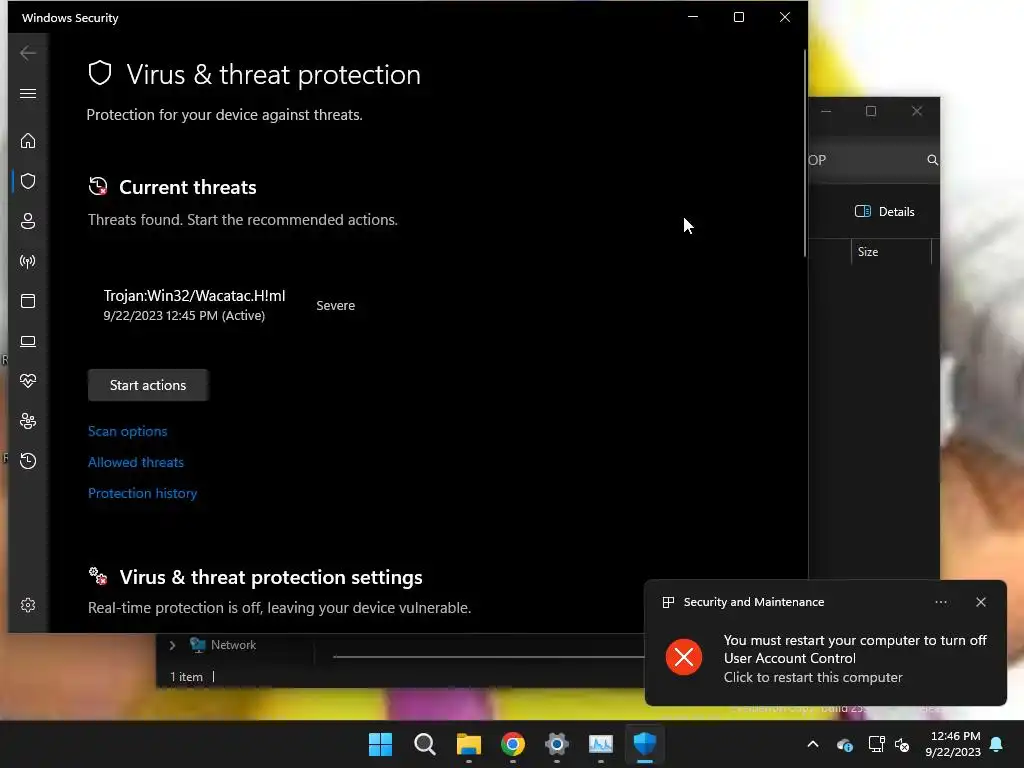Select the Trojan:Win32/Wacatac.H!ml threat entry
This screenshot has width=1024, height=768.
[229, 305]
